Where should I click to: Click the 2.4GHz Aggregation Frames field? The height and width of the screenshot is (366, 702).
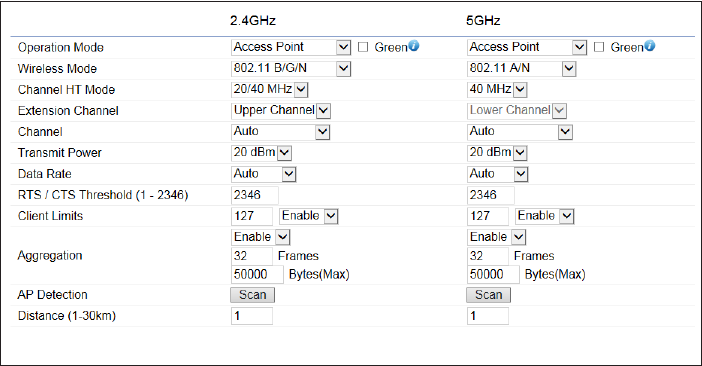click(x=252, y=256)
